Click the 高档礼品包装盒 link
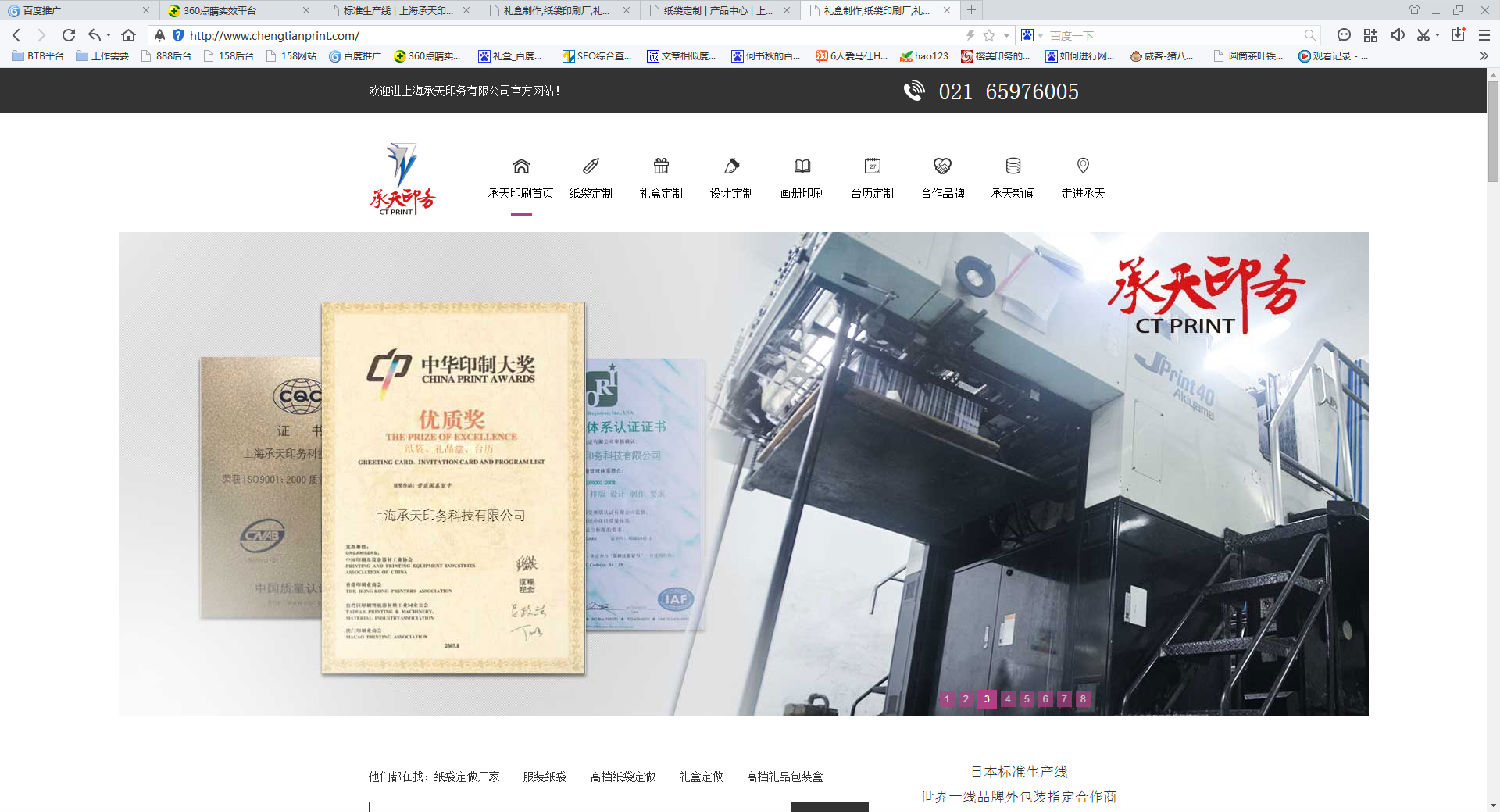The image size is (1500, 812). coord(785,776)
